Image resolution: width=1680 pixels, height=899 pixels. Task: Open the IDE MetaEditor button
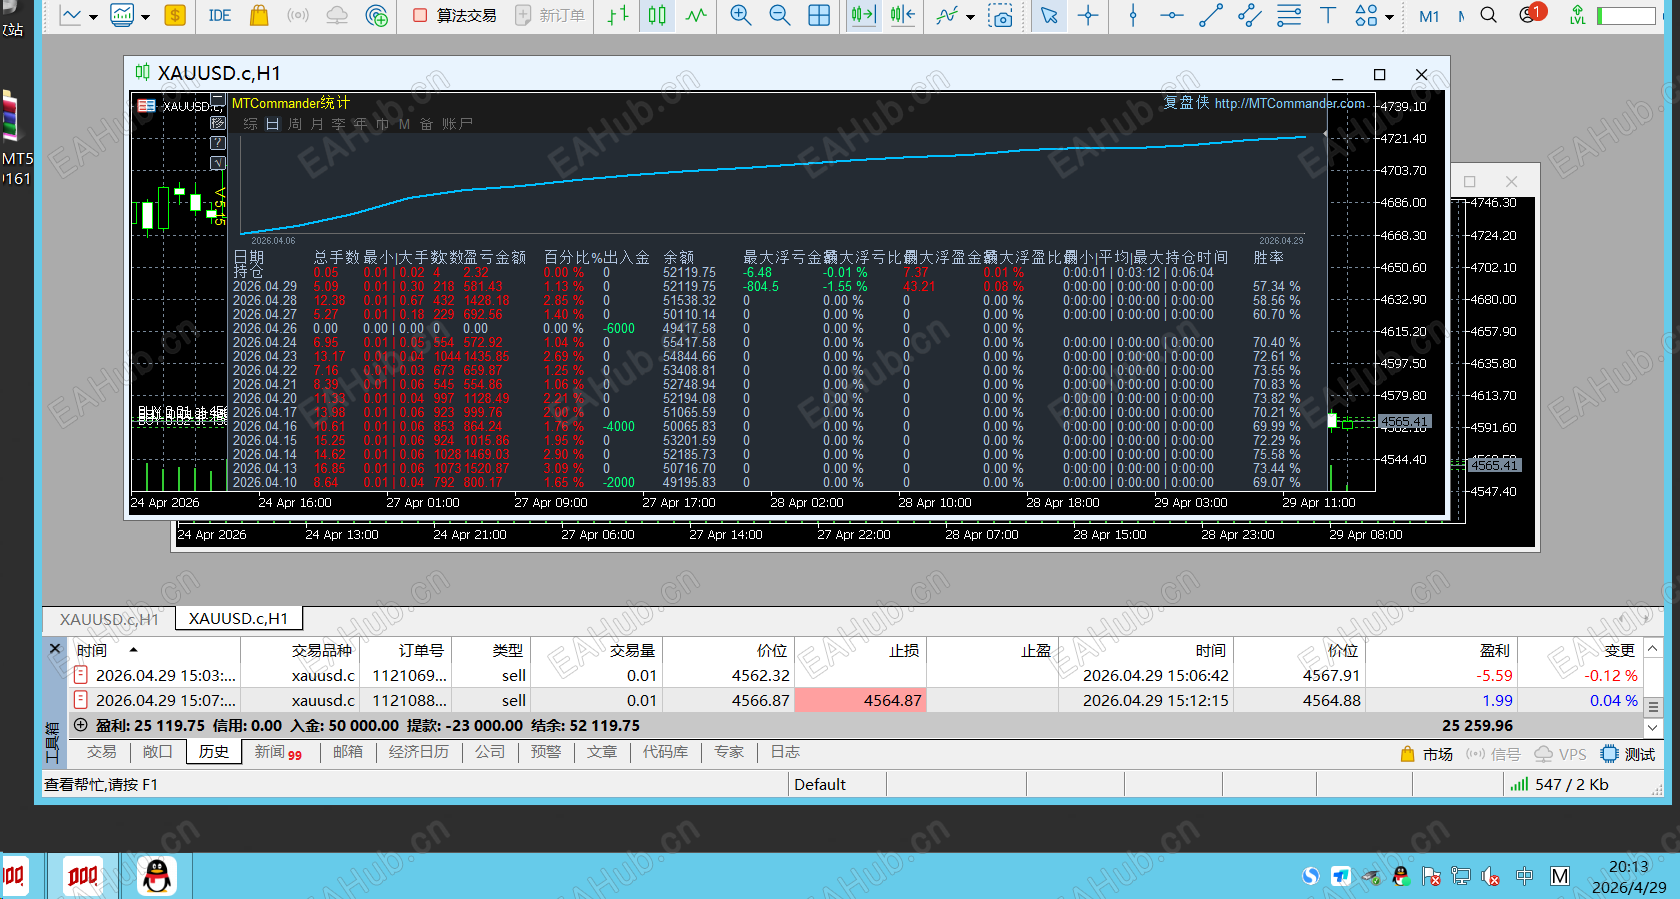click(x=220, y=15)
